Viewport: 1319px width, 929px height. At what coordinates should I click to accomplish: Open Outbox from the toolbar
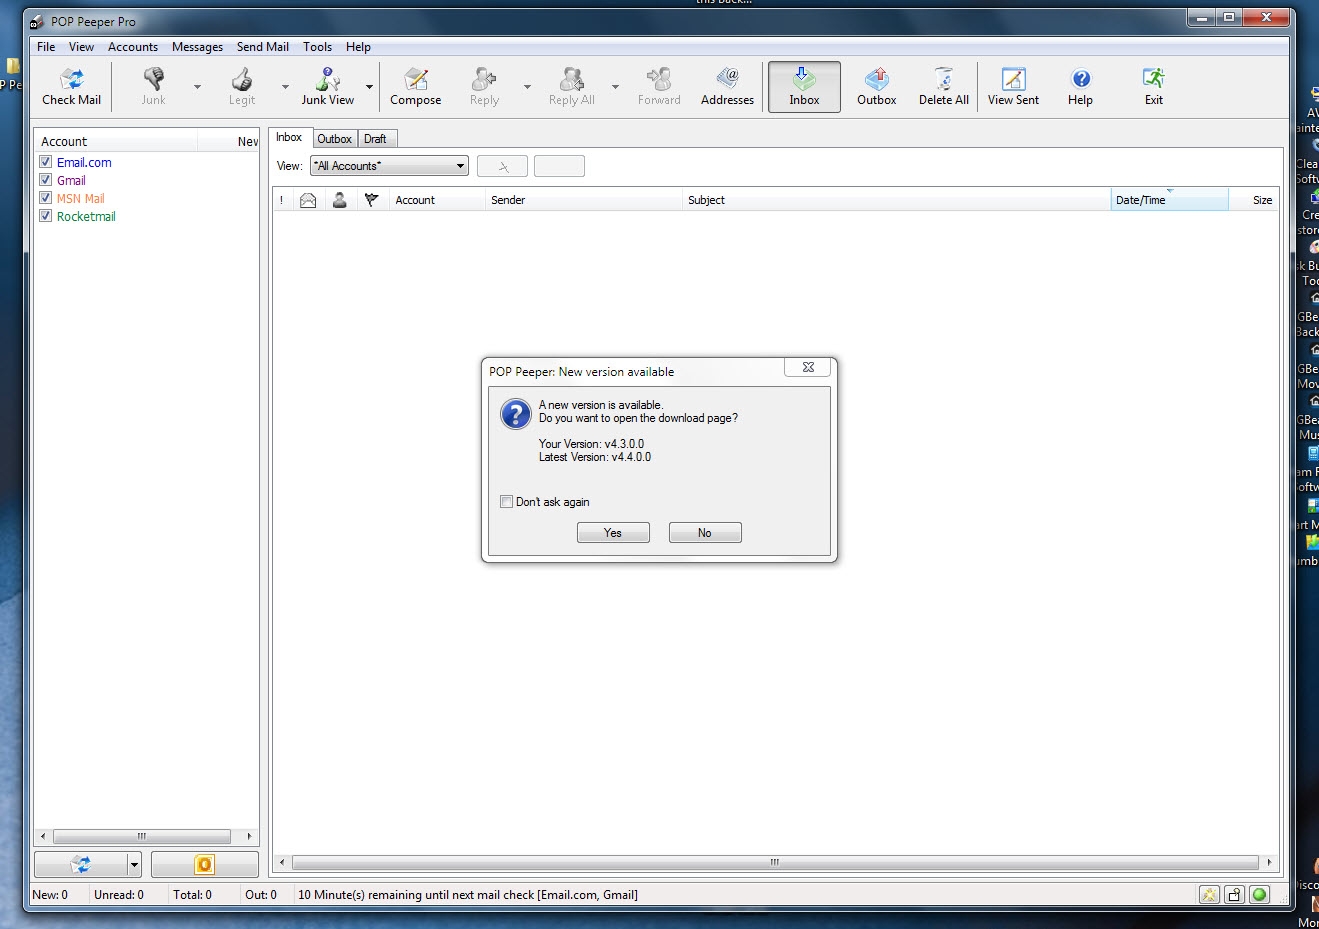877,86
